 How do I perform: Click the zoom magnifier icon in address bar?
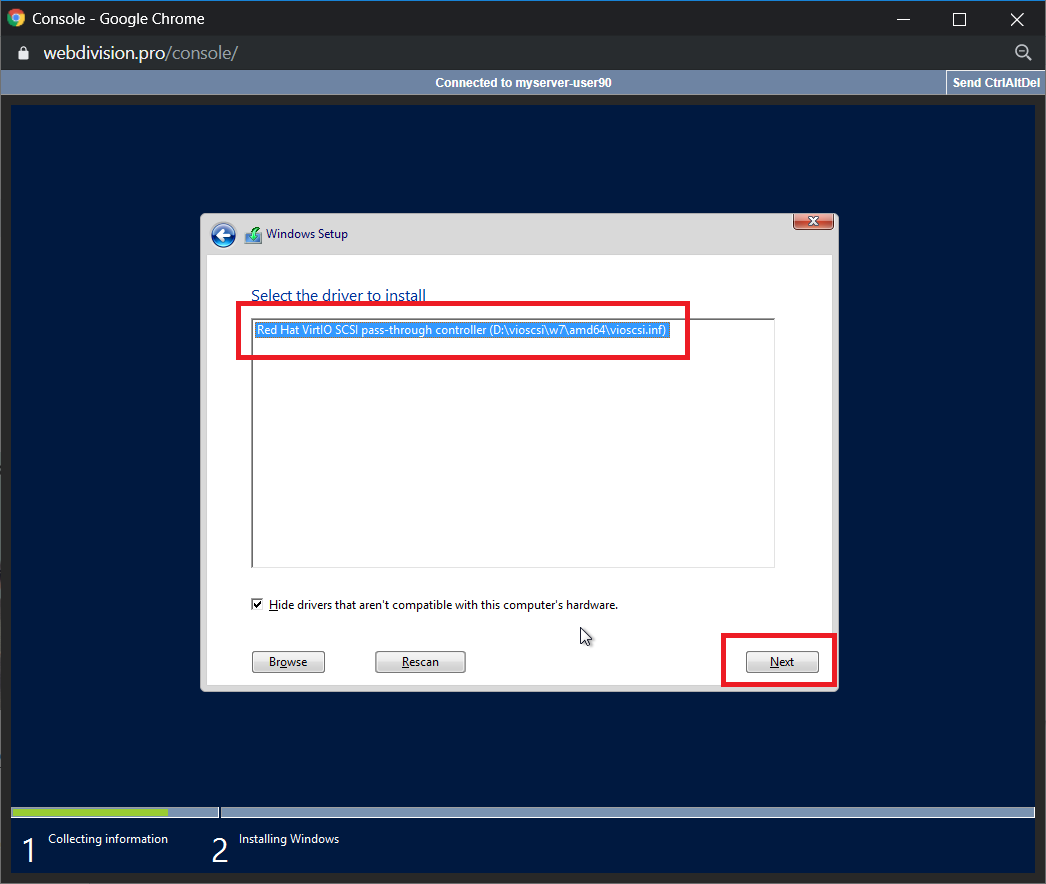click(1022, 53)
